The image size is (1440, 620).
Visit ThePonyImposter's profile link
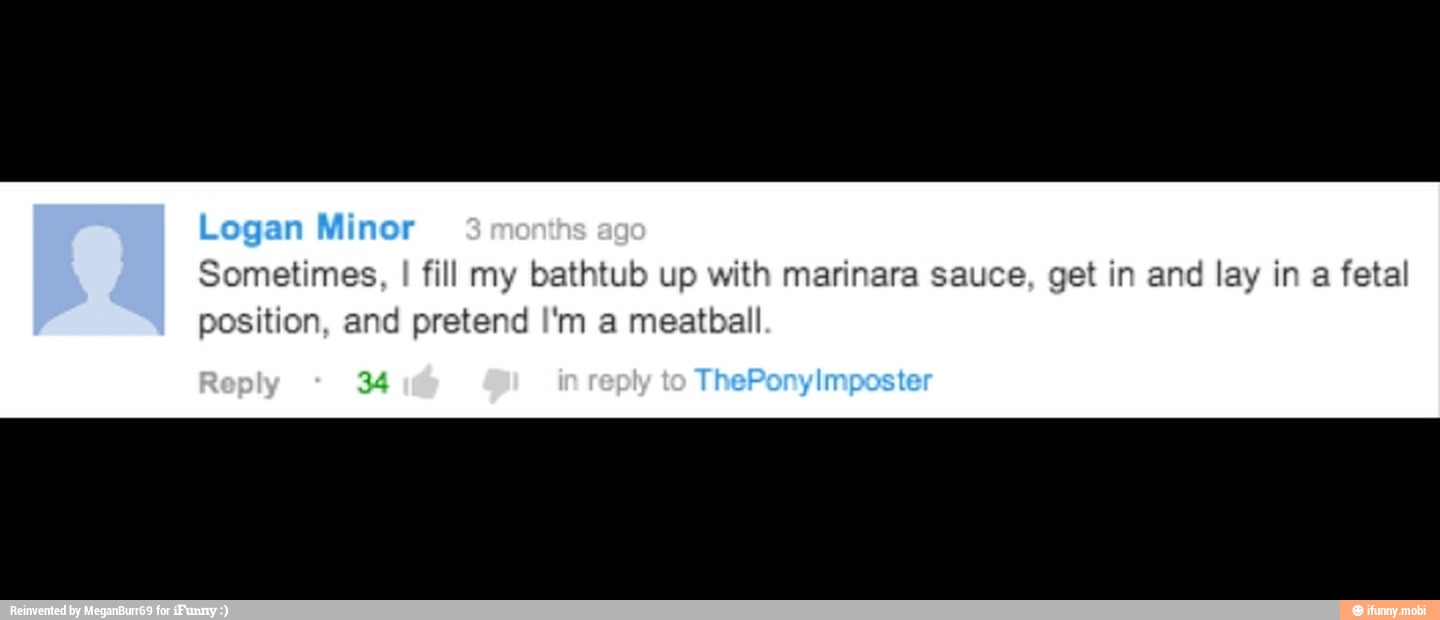(x=813, y=380)
